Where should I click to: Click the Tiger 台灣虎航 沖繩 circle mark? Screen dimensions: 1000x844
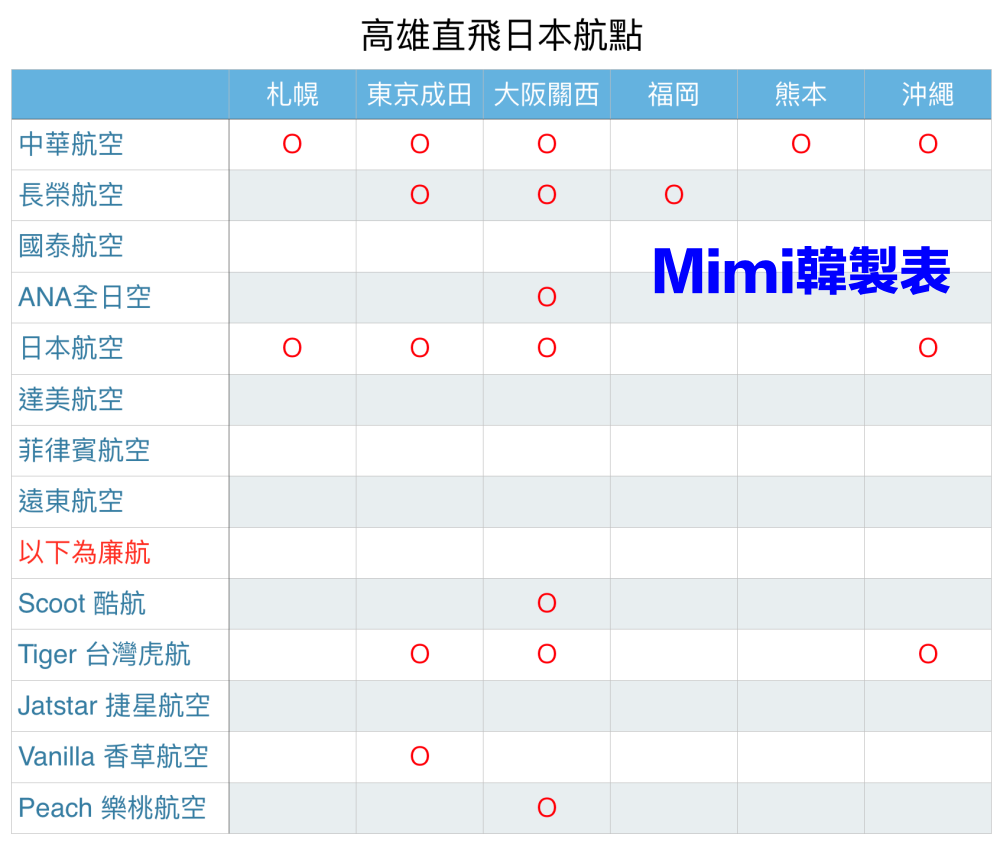[928, 654]
